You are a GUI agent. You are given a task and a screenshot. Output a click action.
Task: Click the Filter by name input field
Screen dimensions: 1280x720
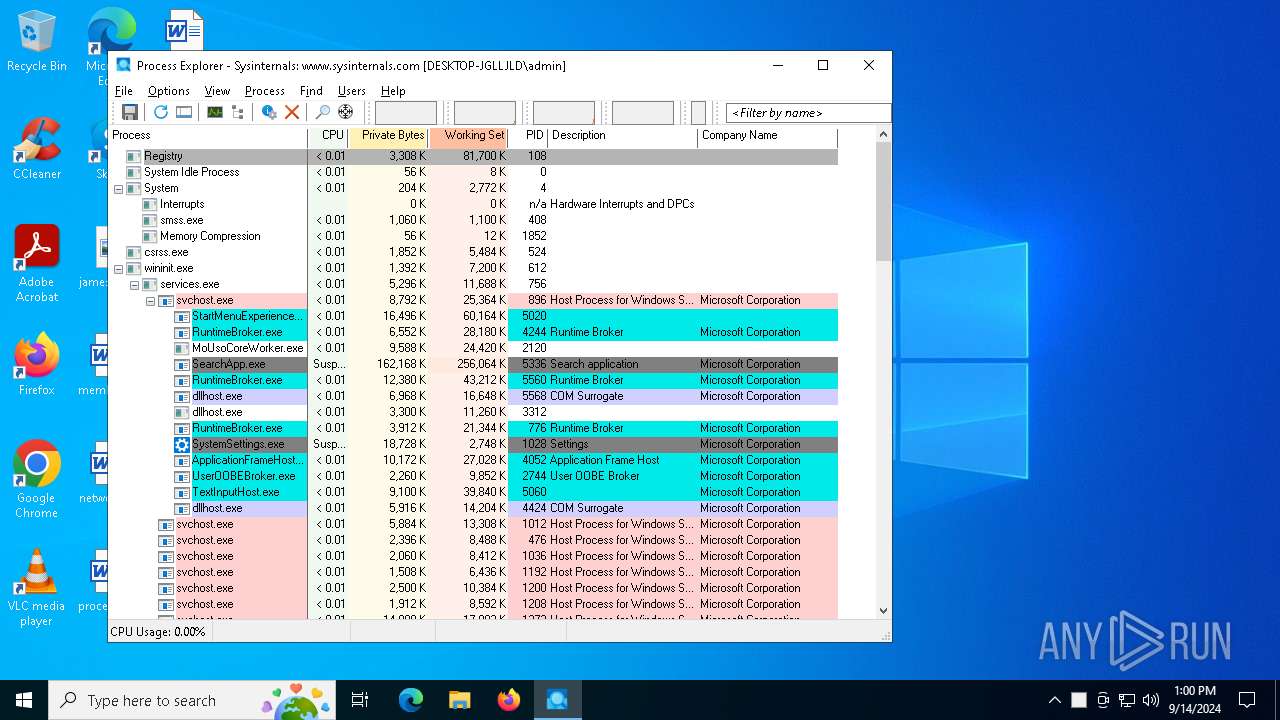click(808, 113)
